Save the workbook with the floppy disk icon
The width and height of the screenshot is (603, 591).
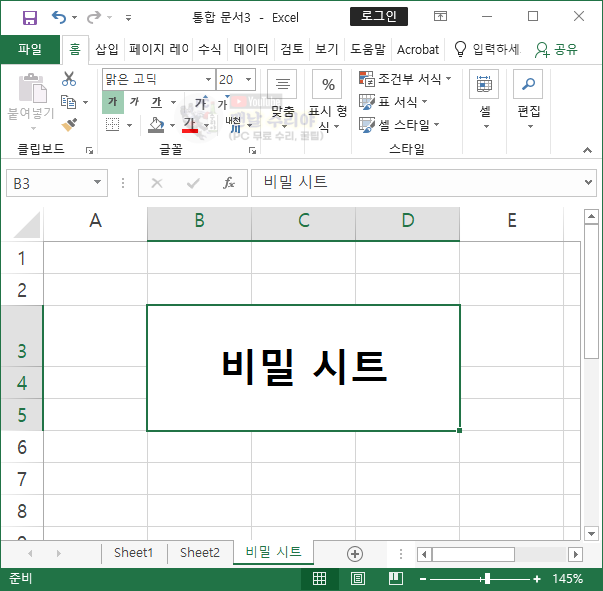[30, 17]
